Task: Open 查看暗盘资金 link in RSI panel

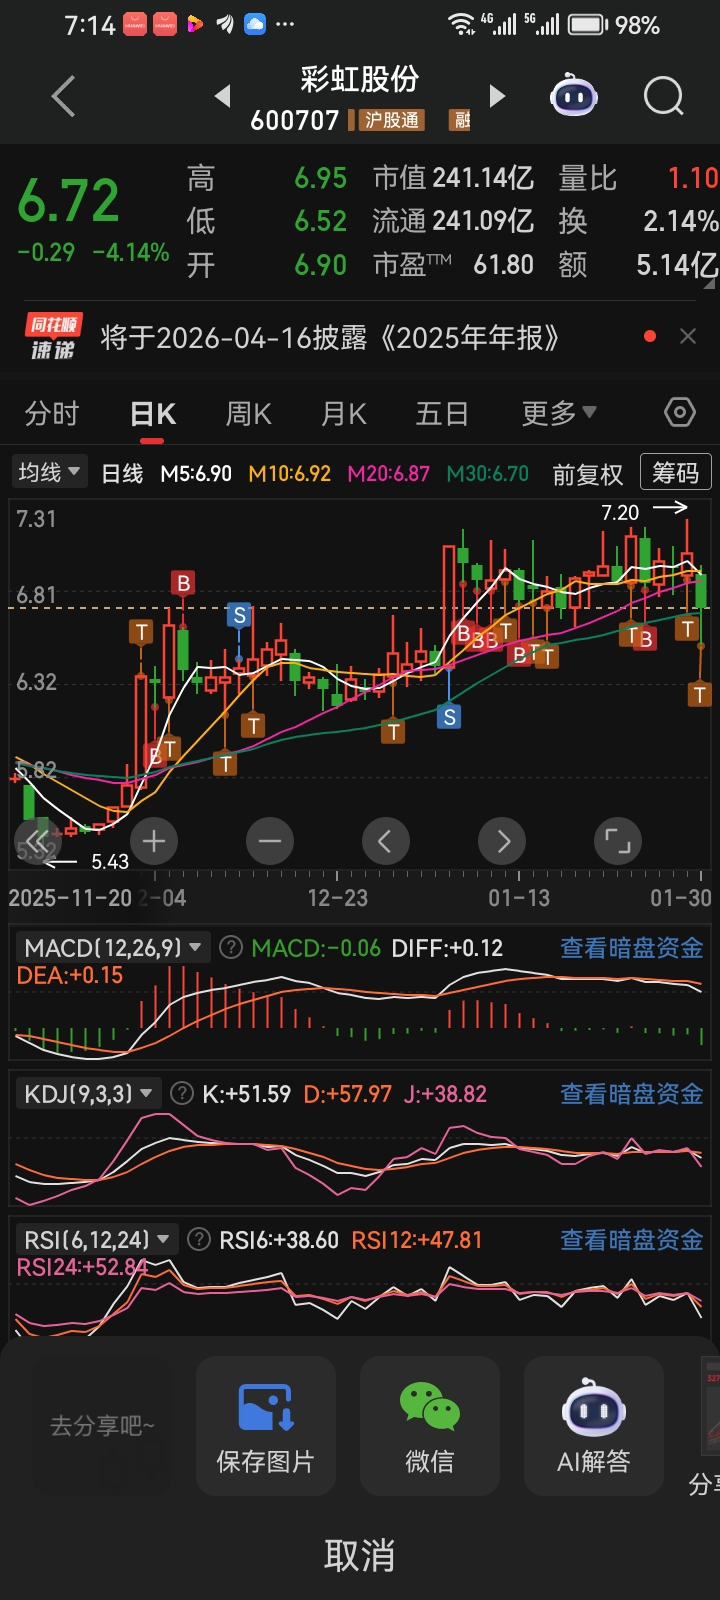Action: pyautogui.click(x=632, y=1240)
